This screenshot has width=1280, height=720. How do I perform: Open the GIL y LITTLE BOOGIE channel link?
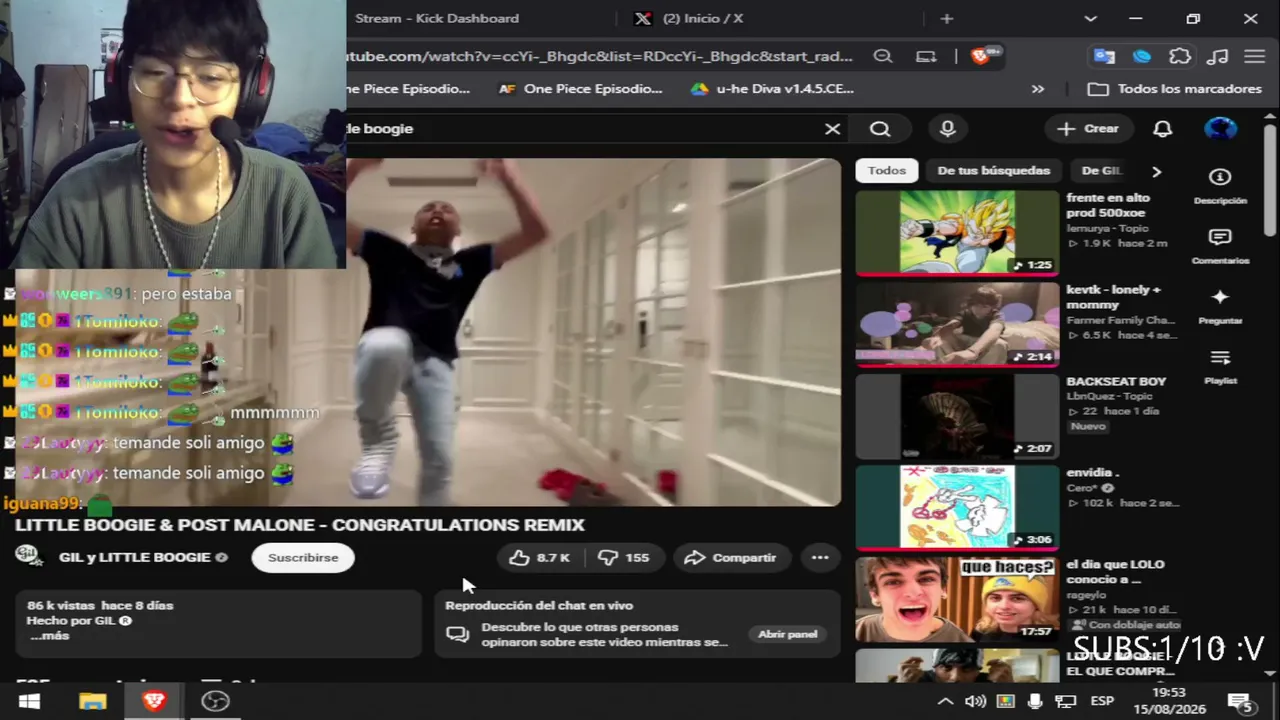(x=134, y=557)
